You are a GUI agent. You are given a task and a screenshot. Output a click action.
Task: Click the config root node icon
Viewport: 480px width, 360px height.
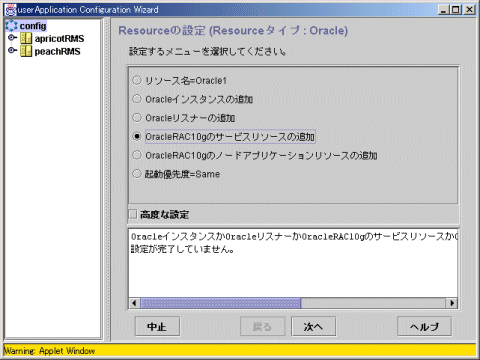click(x=11, y=26)
